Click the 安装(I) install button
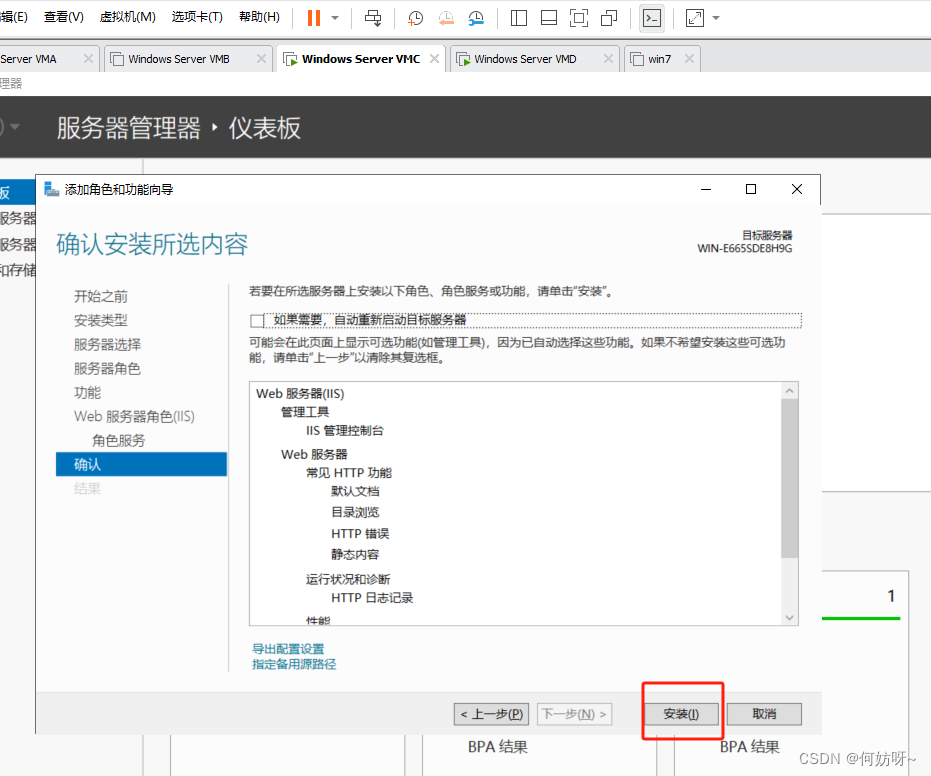The image size is (931, 776). click(x=681, y=714)
